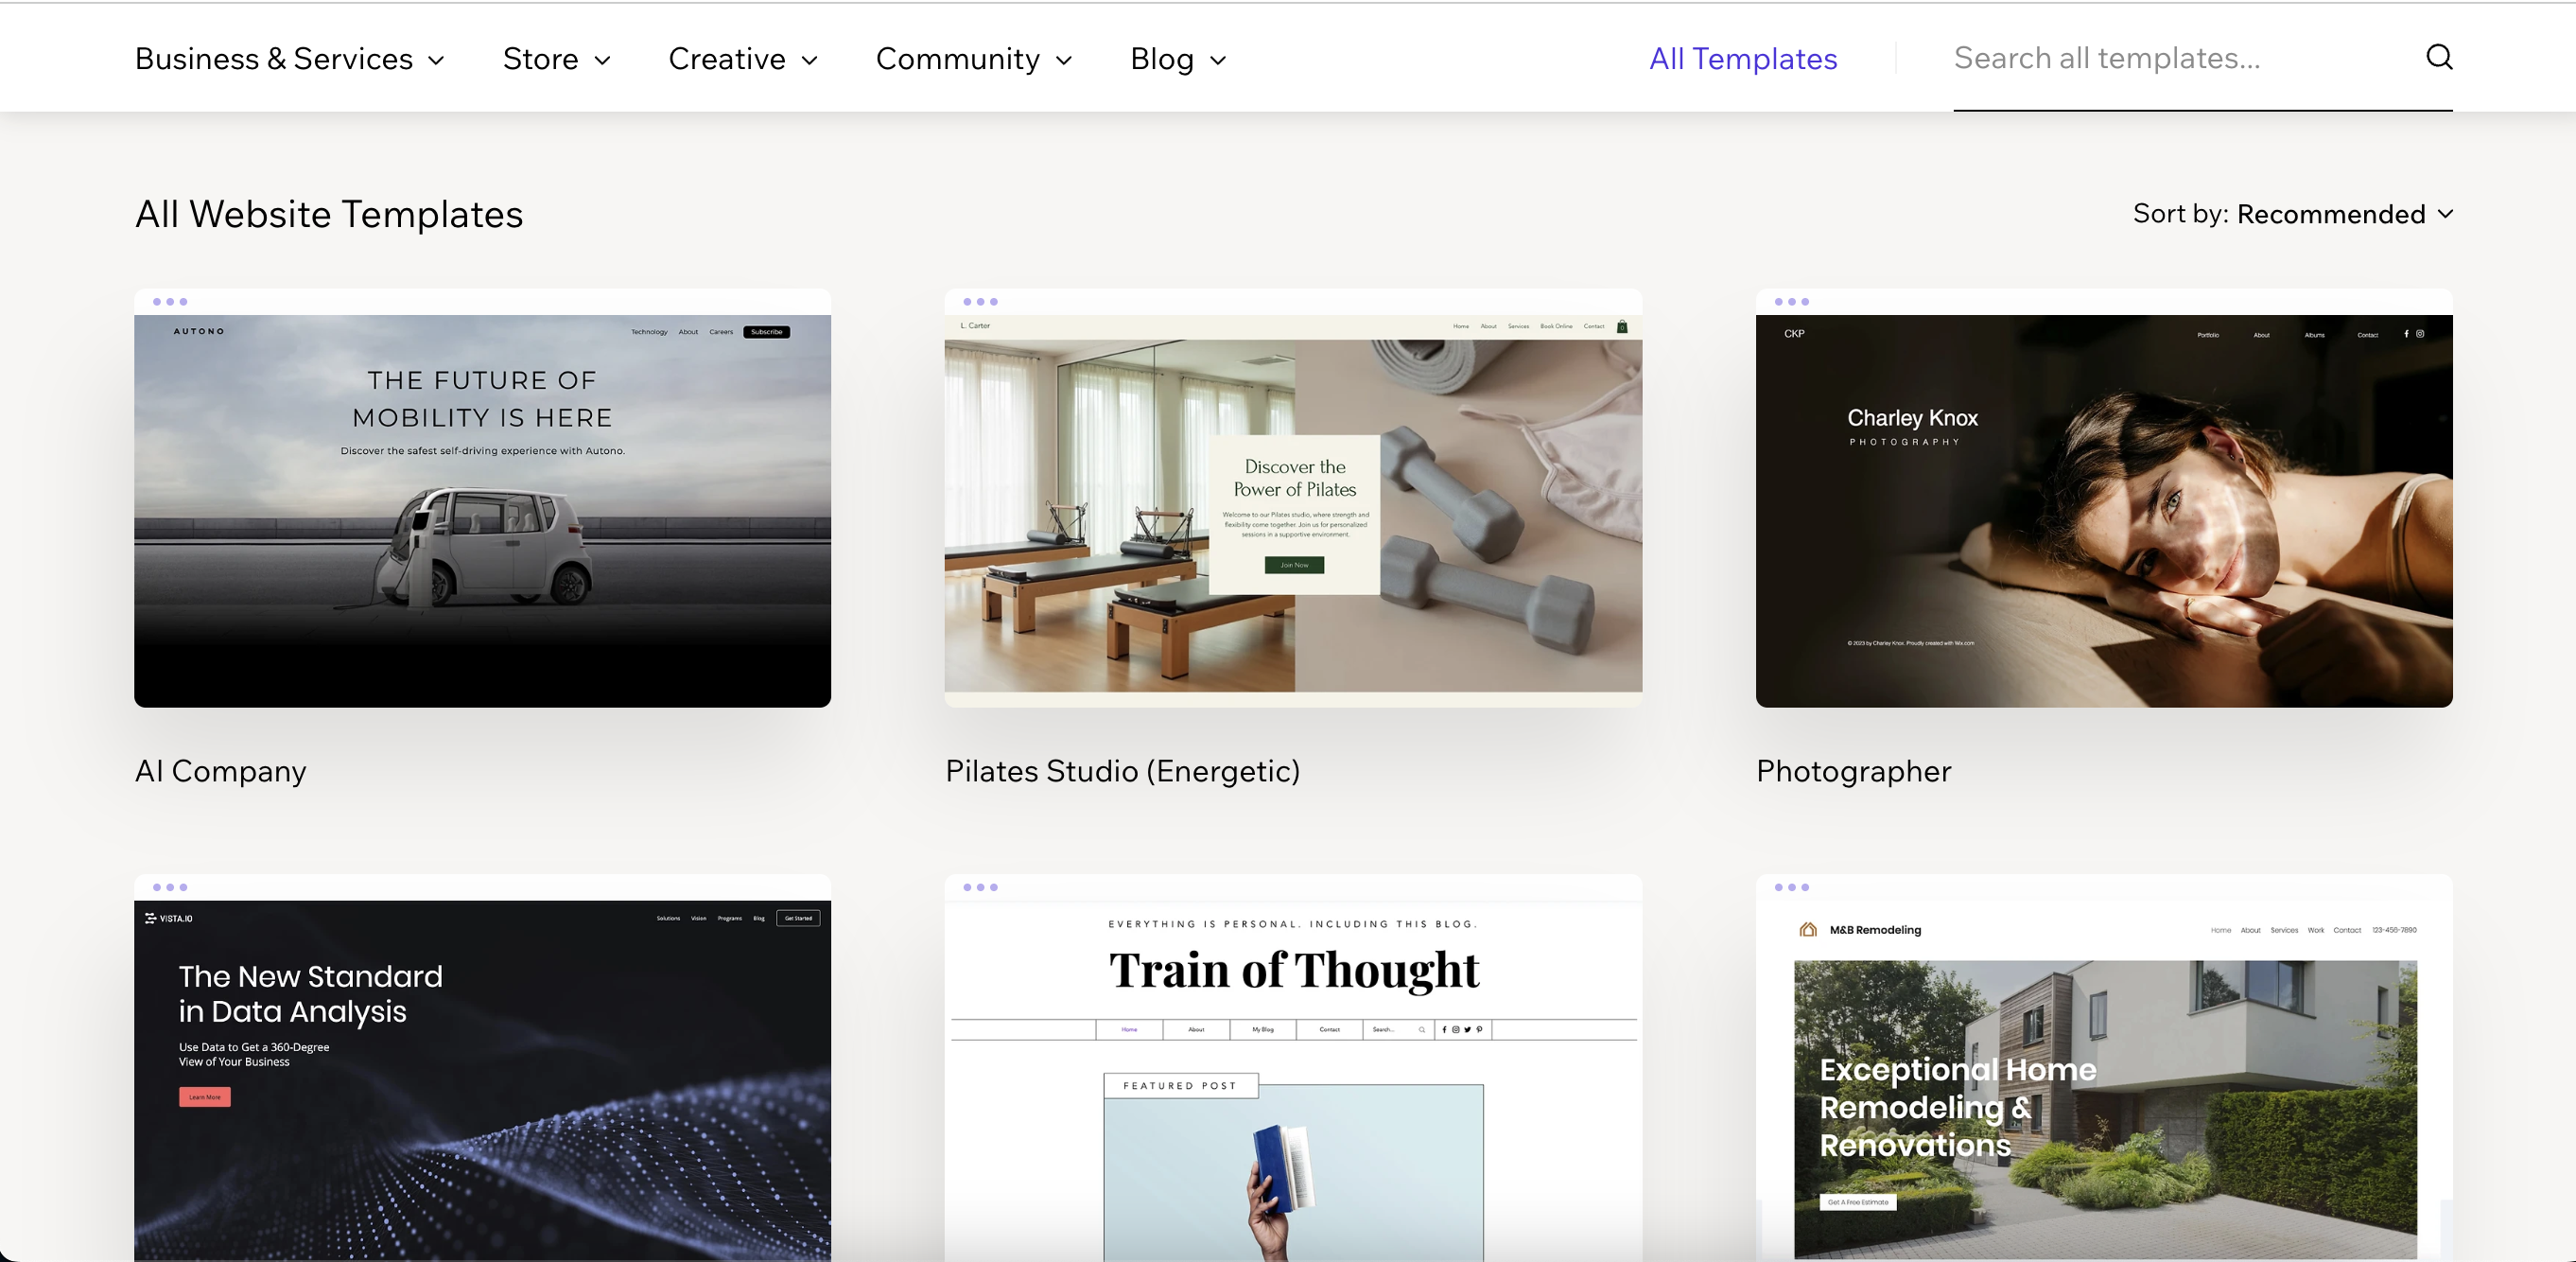Click the Search all templates input field
The width and height of the screenshot is (2576, 1262).
[x=2105, y=58]
